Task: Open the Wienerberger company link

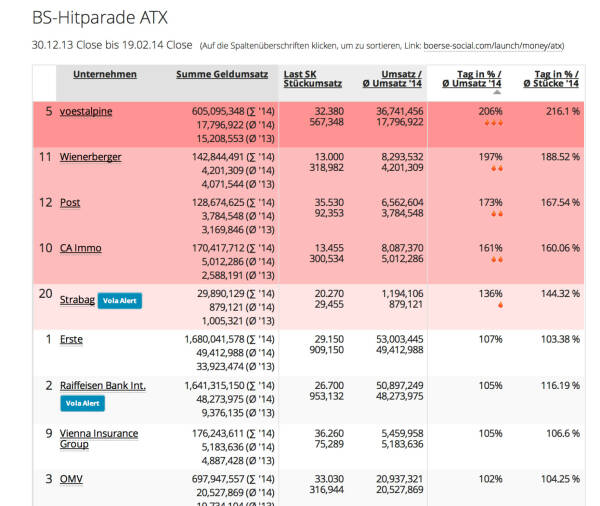Action: (91, 157)
